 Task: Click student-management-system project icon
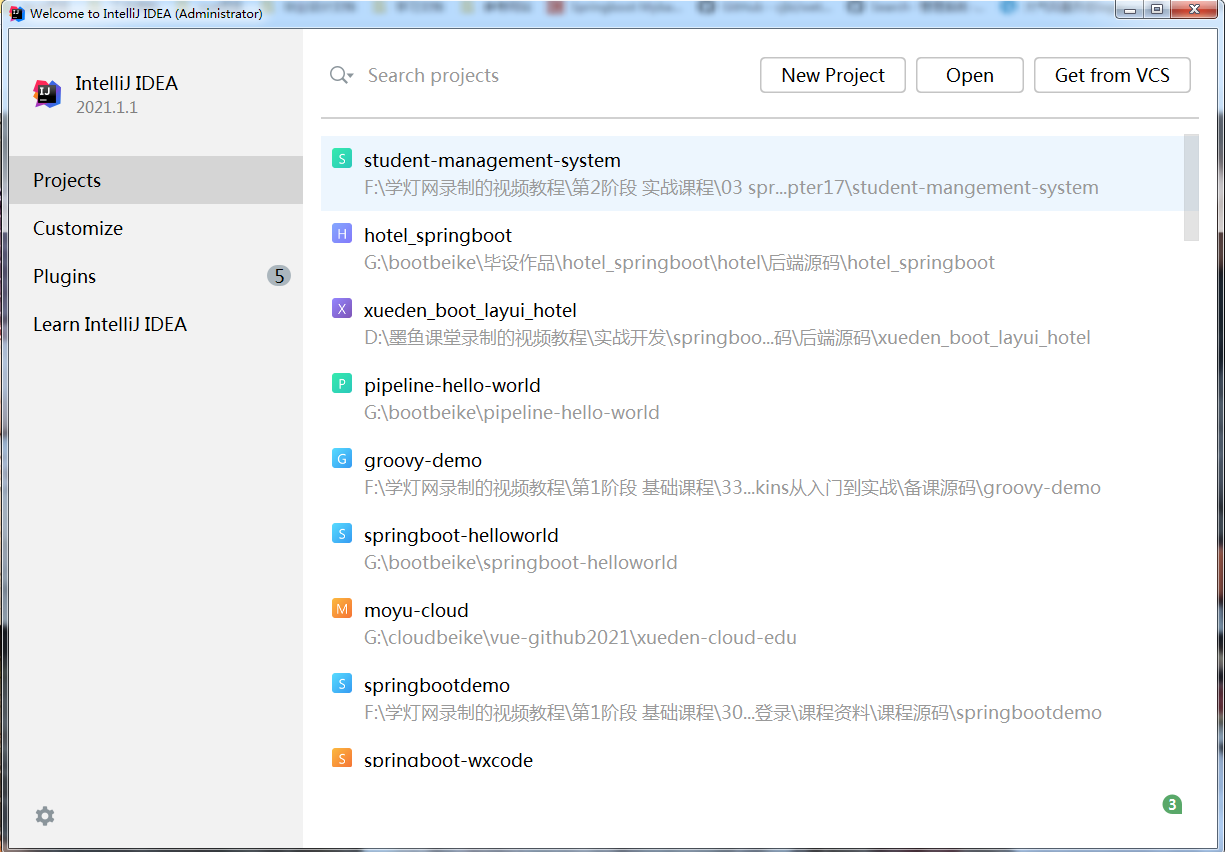tap(342, 159)
